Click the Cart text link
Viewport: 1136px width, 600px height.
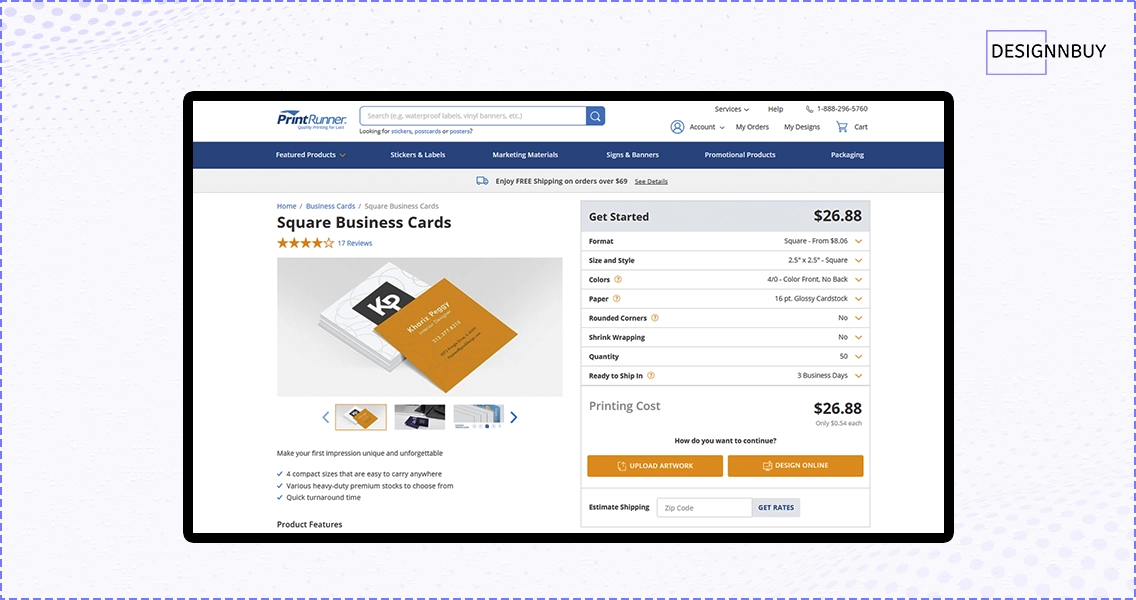click(x=861, y=127)
